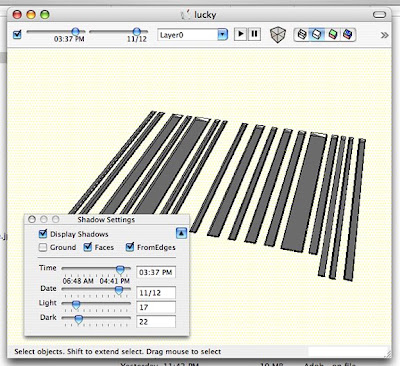Select the hidden line display mode icon
Screen dimensions: 400x366
(x=317, y=34)
